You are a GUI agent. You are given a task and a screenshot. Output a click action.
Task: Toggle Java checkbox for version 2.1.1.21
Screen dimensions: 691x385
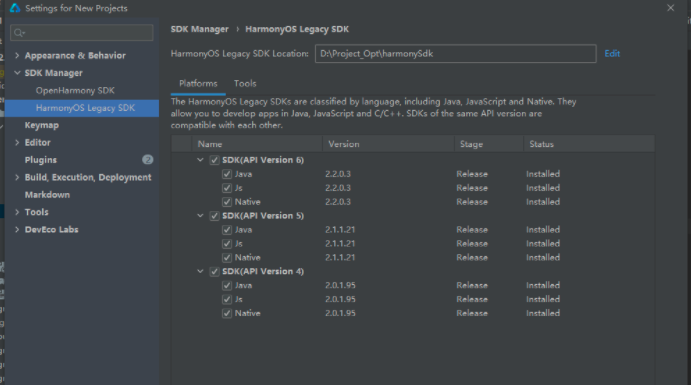click(x=227, y=230)
